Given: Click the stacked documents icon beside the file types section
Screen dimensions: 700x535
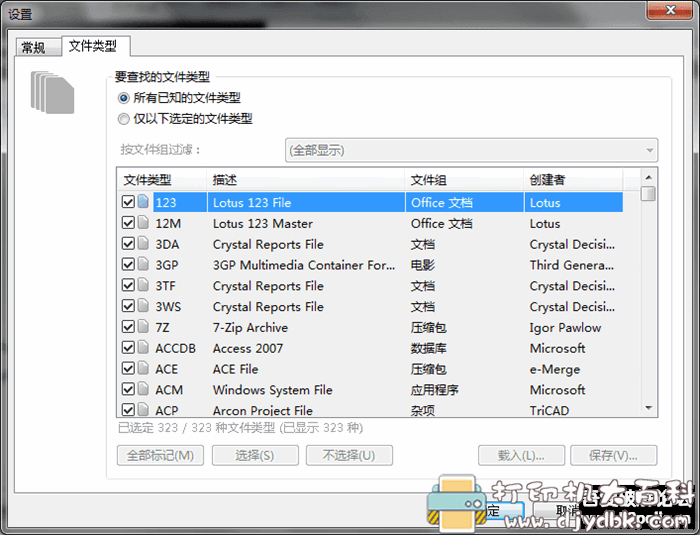Looking at the screenshot, I should [x=52, y=92].
